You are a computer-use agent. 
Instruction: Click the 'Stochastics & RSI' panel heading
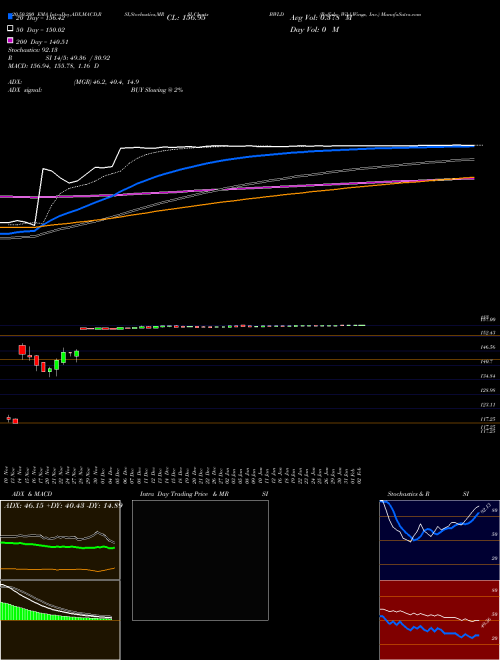[428, 494]
